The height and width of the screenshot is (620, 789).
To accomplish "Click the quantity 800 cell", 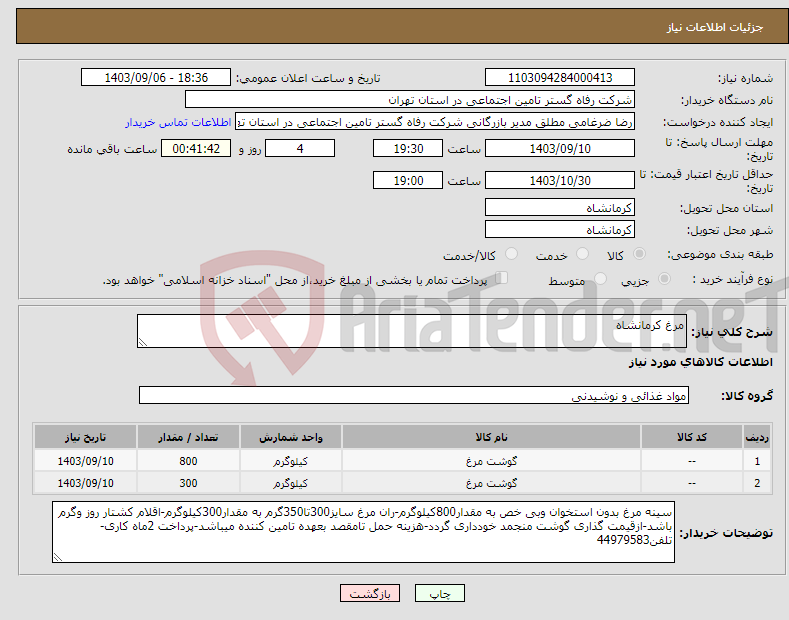I will 188,461.
